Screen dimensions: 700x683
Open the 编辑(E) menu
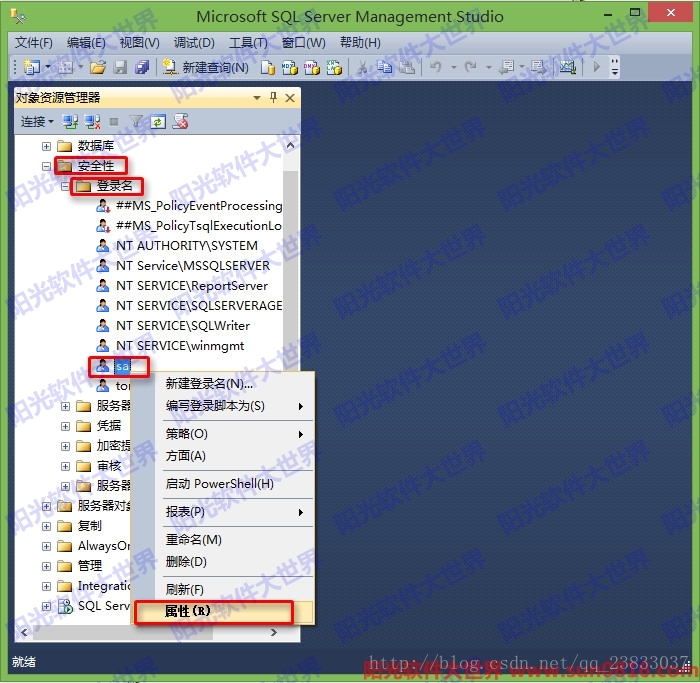86,43
